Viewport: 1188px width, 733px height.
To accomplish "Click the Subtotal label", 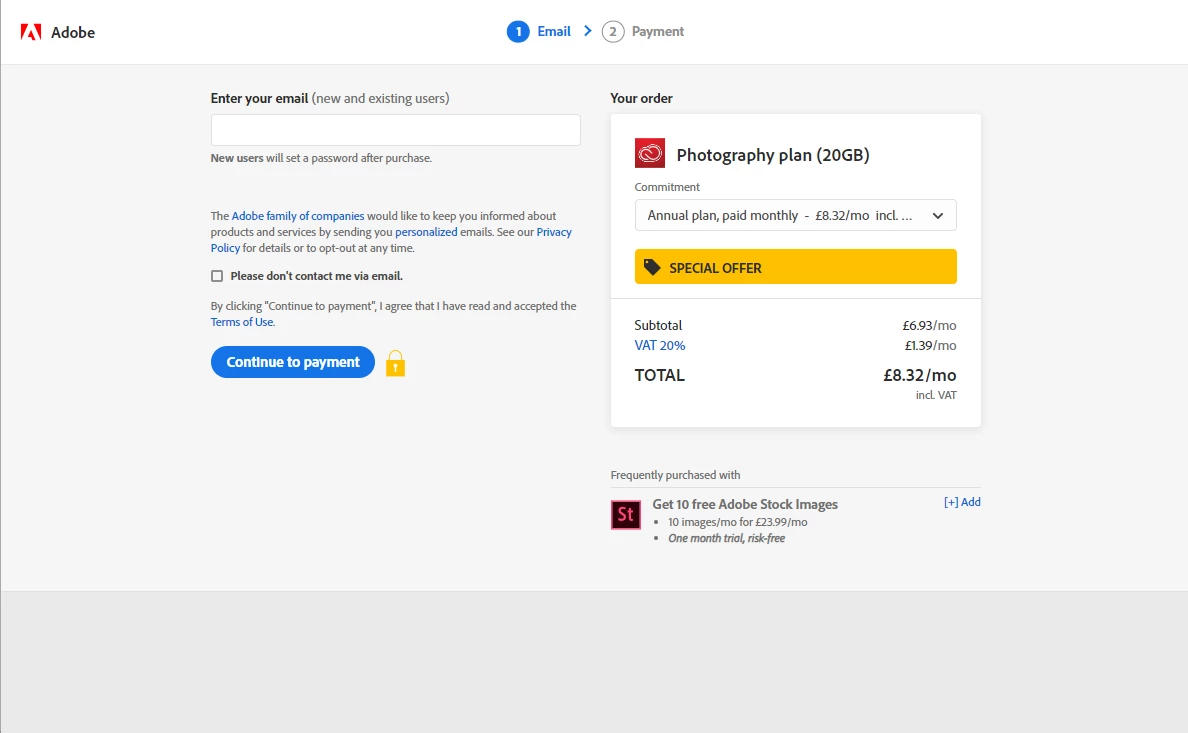I will tap(658, 325).
